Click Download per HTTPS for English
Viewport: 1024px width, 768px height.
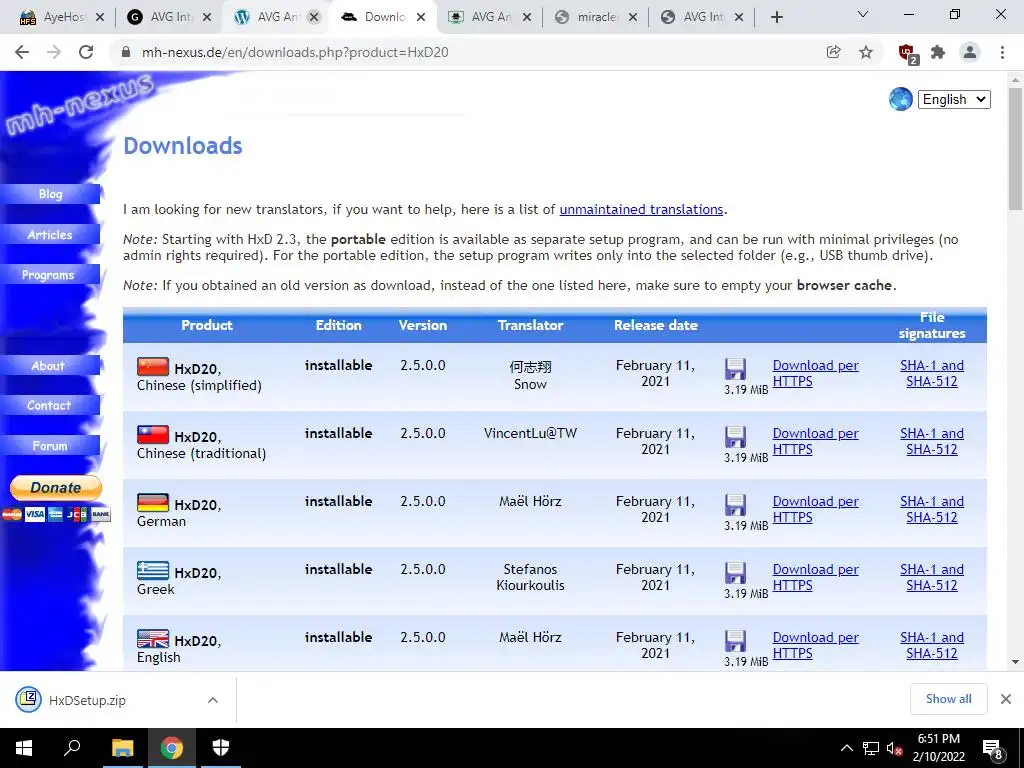pos(816,645)
